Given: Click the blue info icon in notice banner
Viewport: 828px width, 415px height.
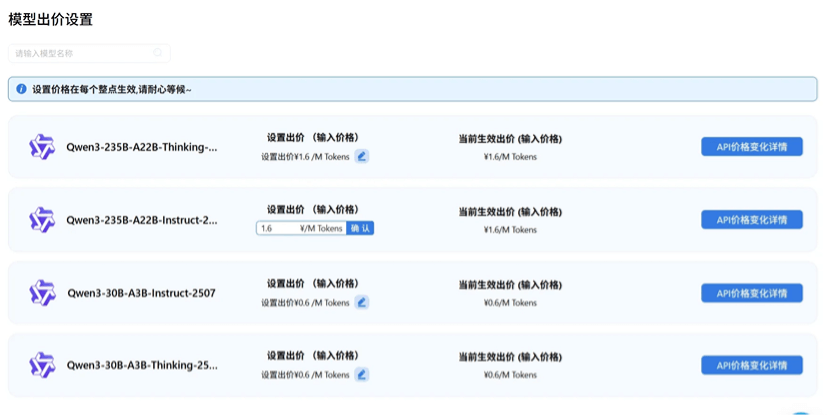Looking at the screenshot, I should tap(21, 89).
